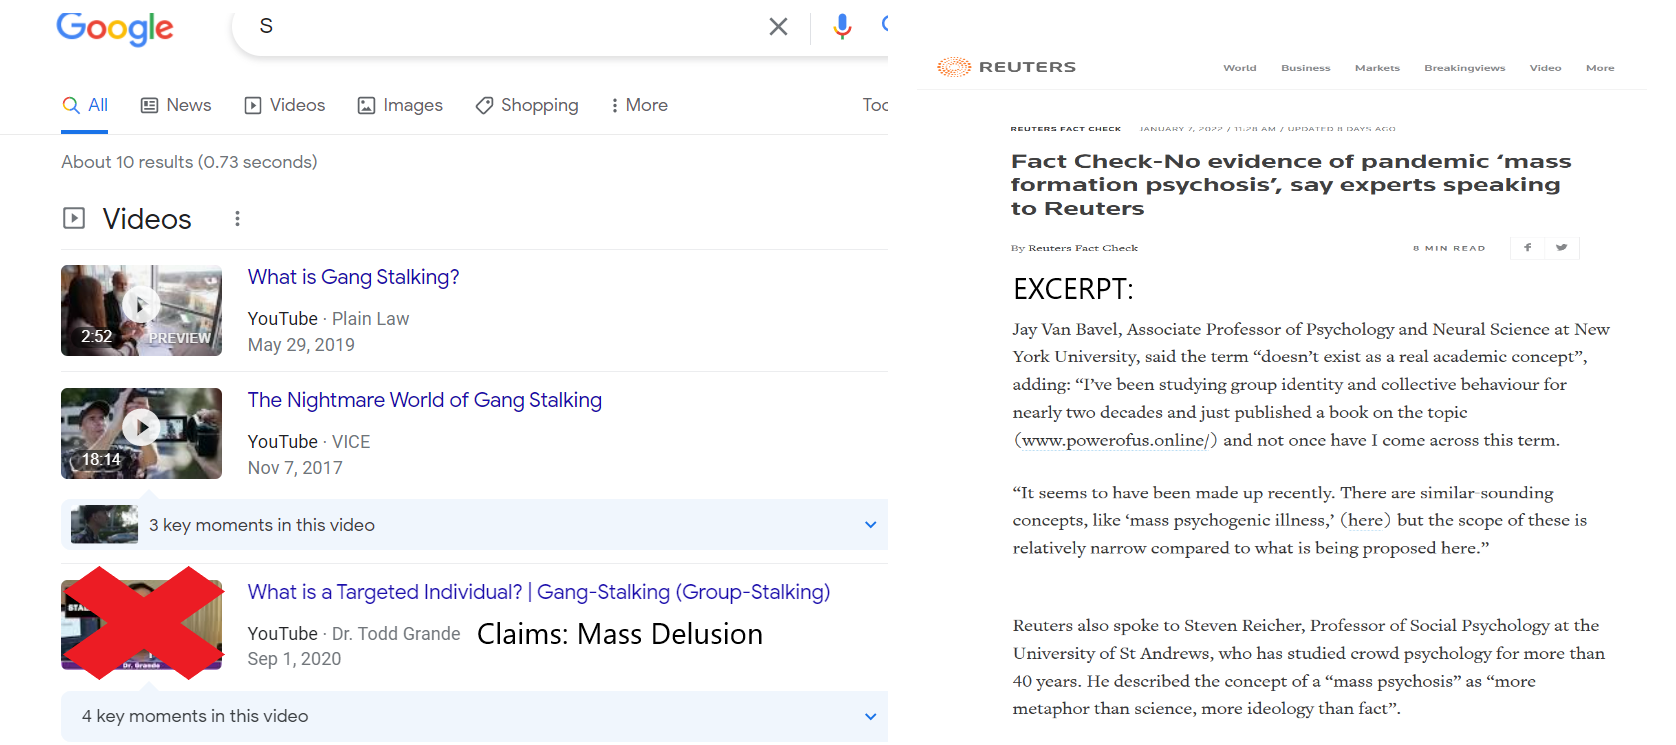Viewport: 1676px width, 745px height.
Task: Open the Reuters More menu
Action: (1600, 68)
